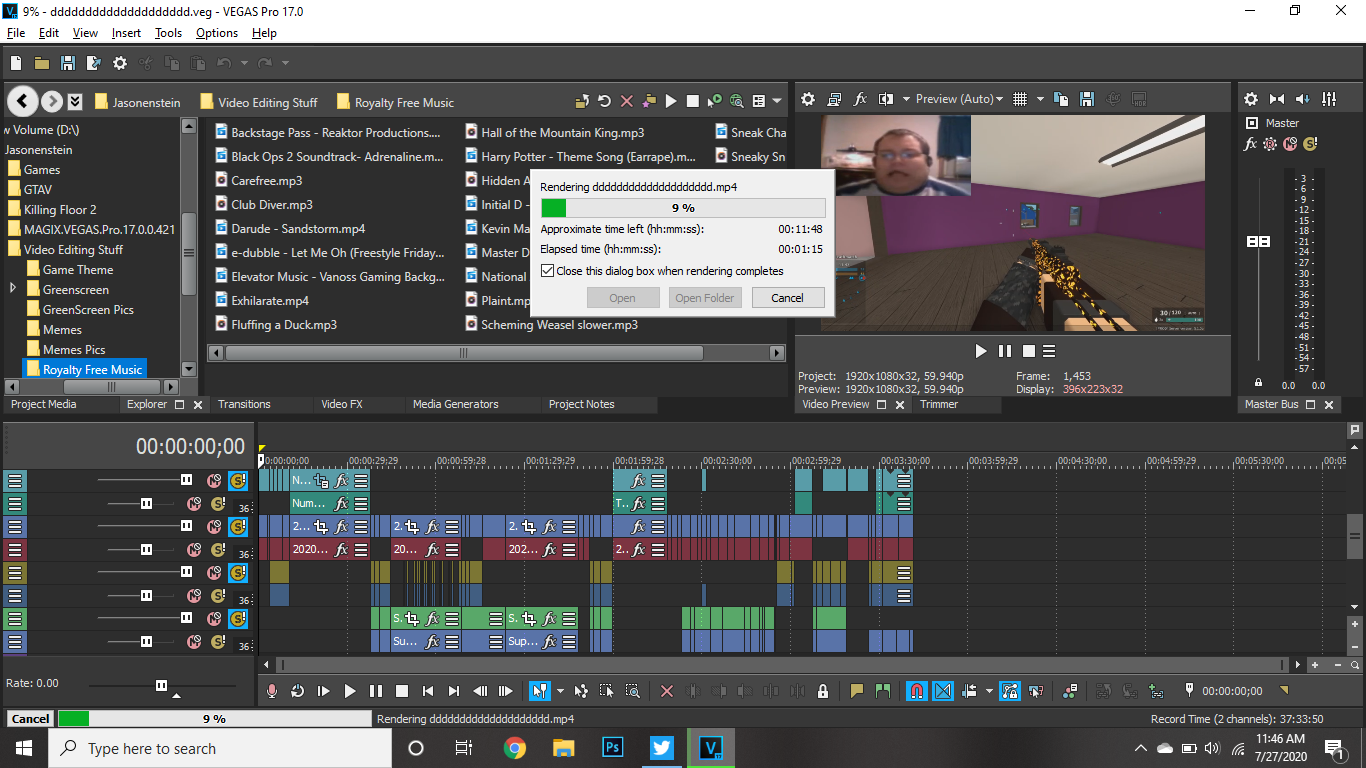
Task: Open Video Preview project properties gear
Action: tap(807, 99)
